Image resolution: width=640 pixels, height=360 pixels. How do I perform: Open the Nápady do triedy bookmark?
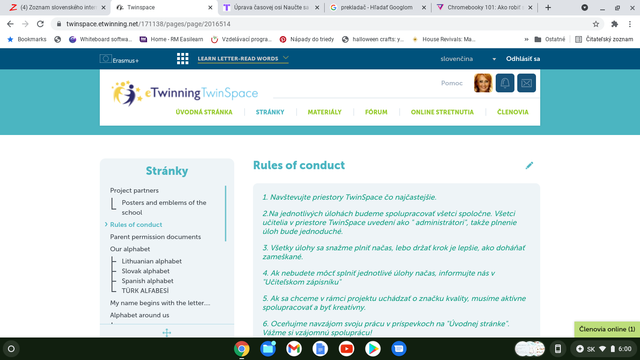coord(307,39)
